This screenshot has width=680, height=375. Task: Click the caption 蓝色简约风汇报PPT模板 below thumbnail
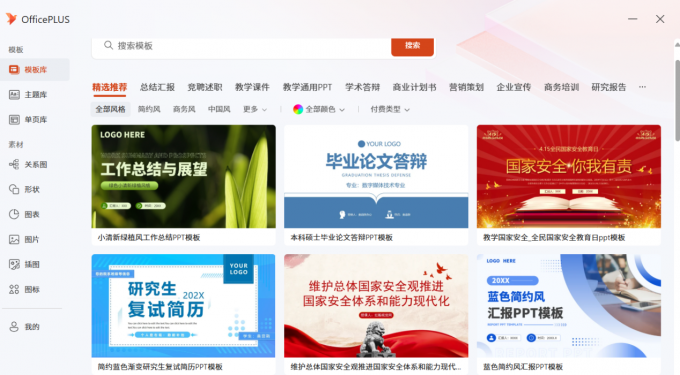click(x=523, y=367)
